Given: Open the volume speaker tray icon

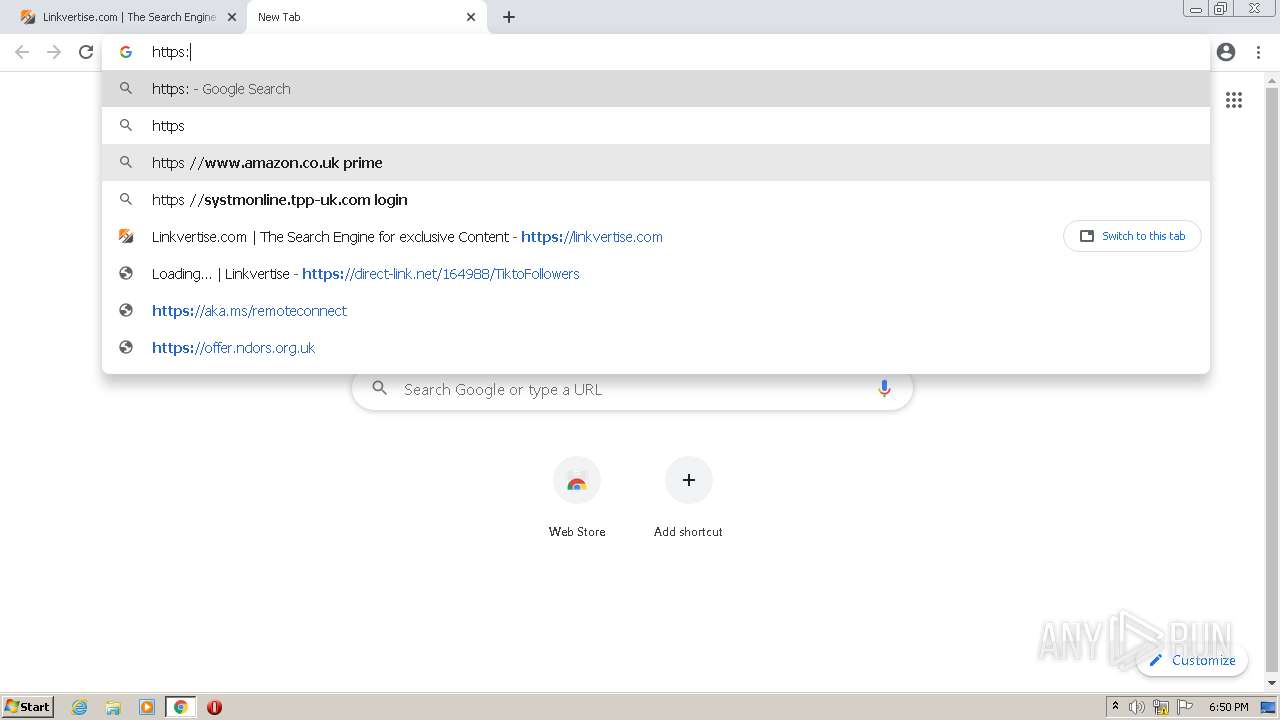Looking at the screenshot, I should click(x=1137, y=707).
